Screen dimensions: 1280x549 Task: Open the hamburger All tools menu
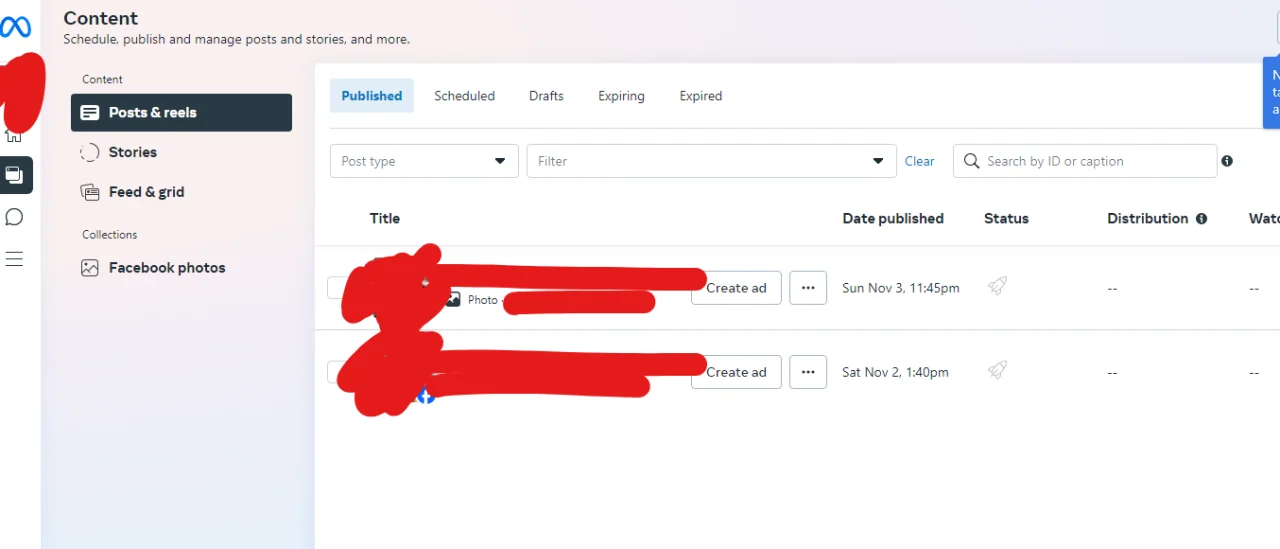14,259
